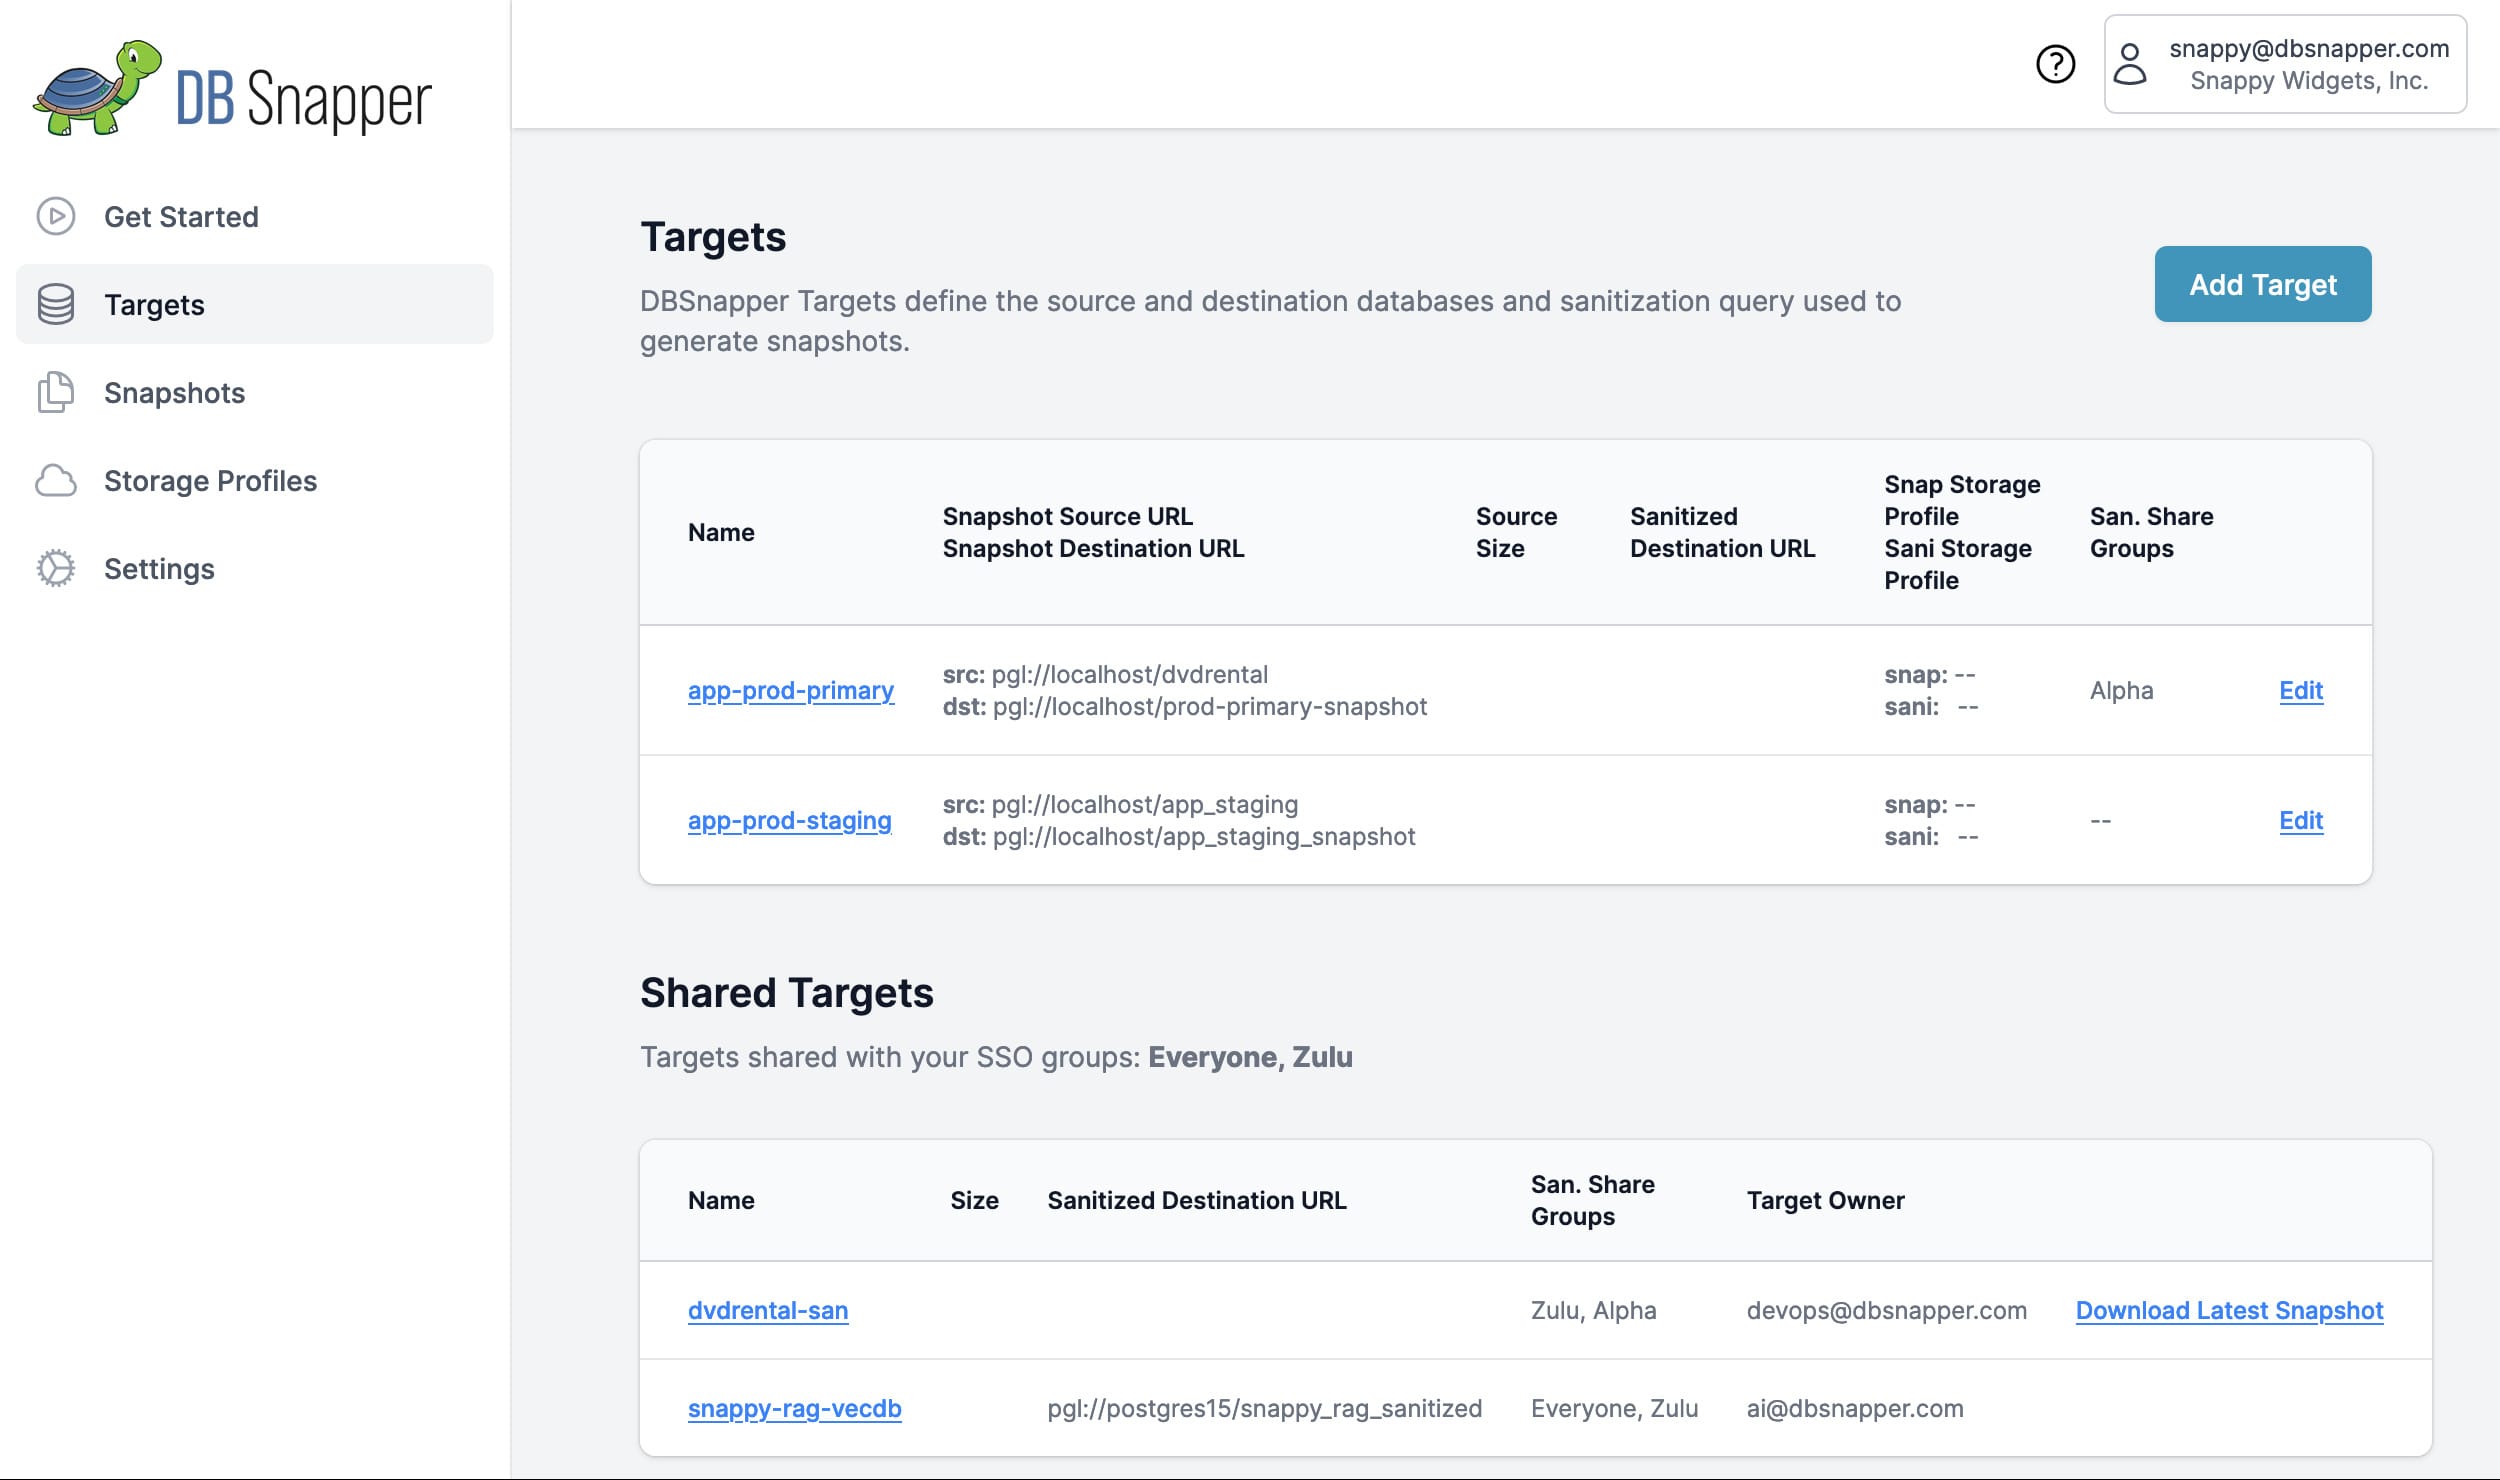The height and width of the screenshot is (1480, 2500).
Task: Click the Snappy Widgets, Inc. organization name
Action: [x=2309, y=81]
